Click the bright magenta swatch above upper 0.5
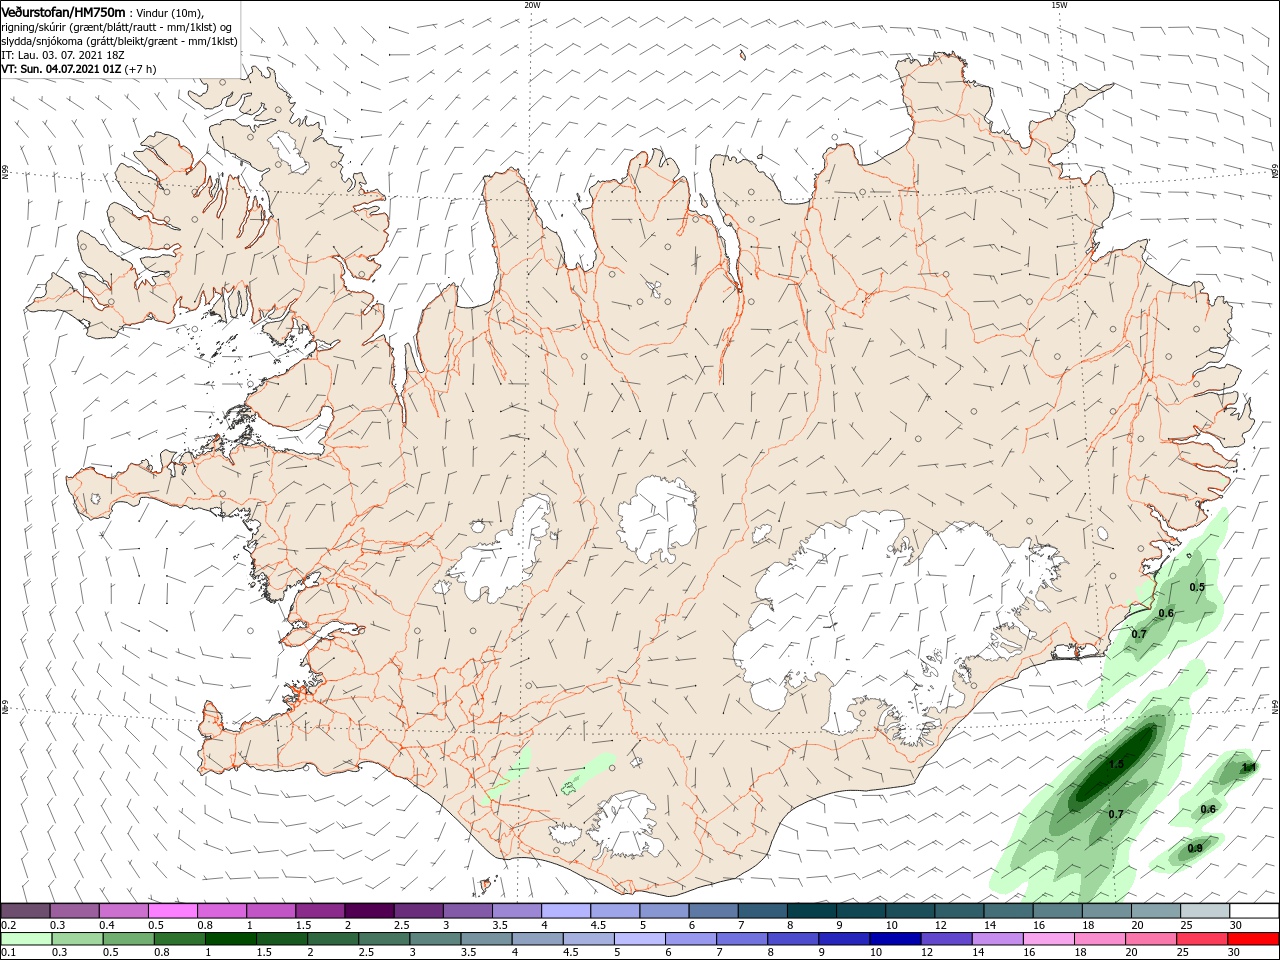Image resolution: width=1280 pixels, height=960 pixels. 173,911
